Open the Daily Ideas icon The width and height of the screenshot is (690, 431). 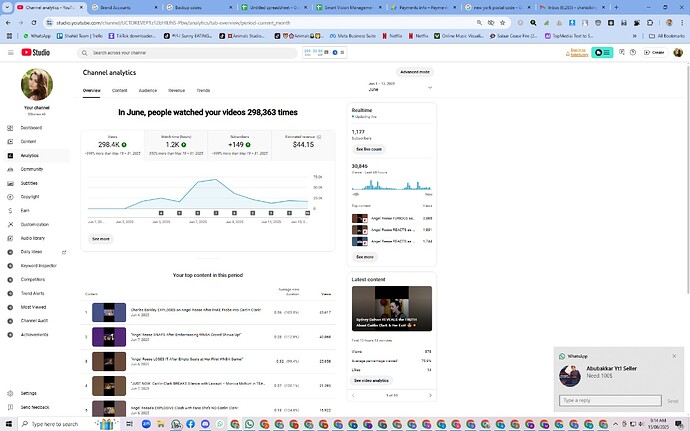(10, 252)
